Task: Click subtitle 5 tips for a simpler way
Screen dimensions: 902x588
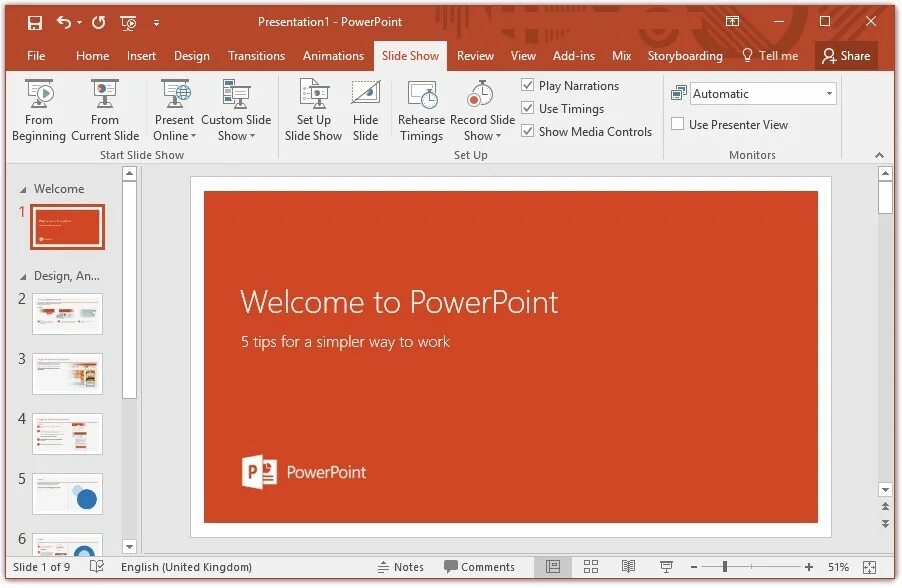Action: point(345,342)
